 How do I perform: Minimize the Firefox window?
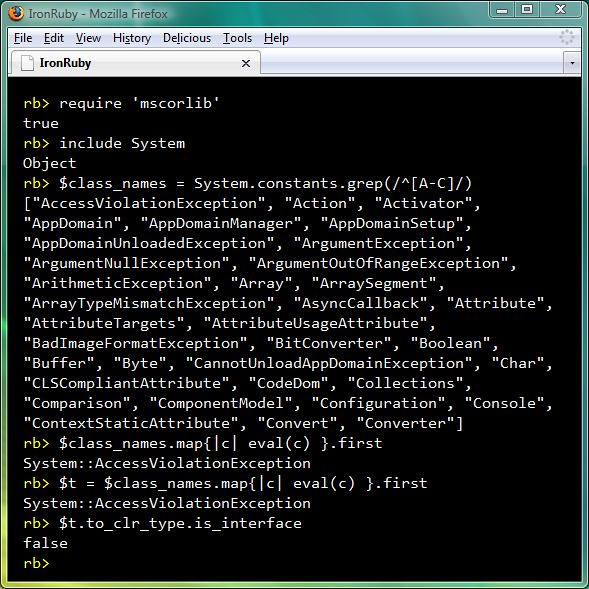(x=502, y=10)
